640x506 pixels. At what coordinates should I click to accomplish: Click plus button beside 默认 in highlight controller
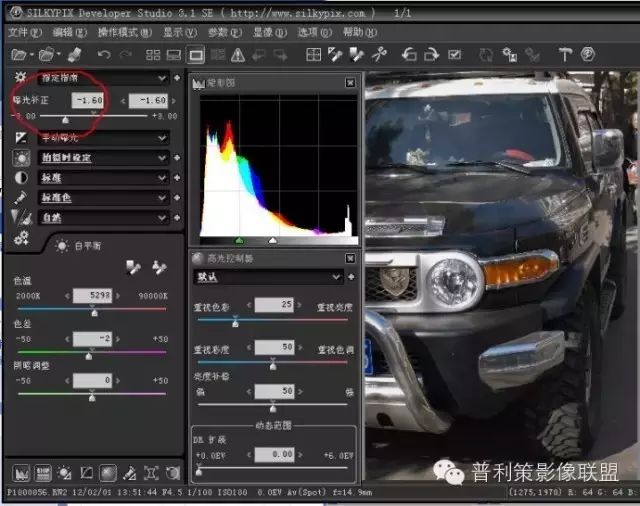point(351,277)
